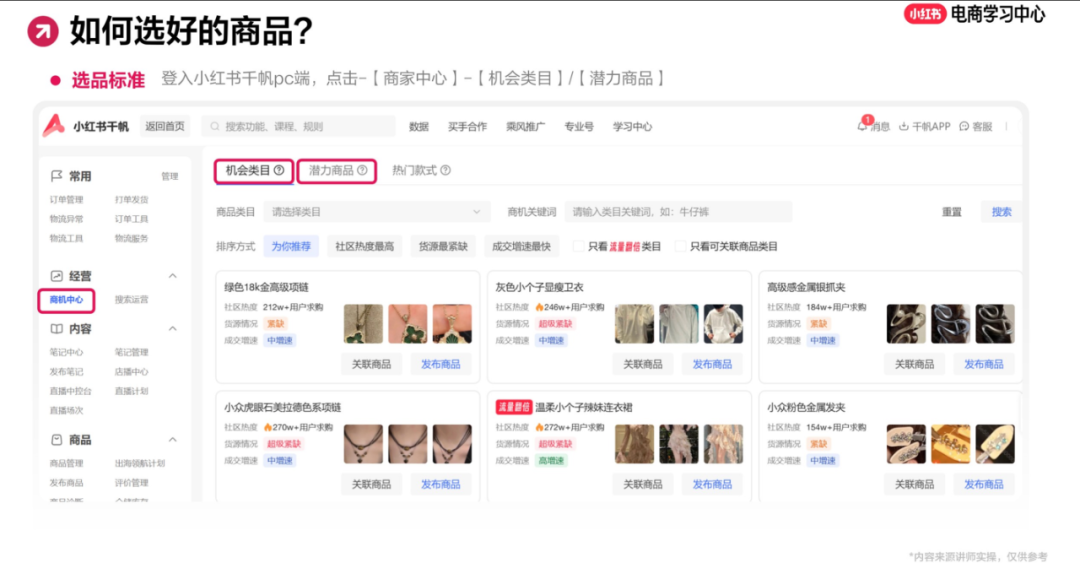1080x563 pixels.
Task: Open first thumbnail of 绿色18k金高级项链
Action: (363, 323)
